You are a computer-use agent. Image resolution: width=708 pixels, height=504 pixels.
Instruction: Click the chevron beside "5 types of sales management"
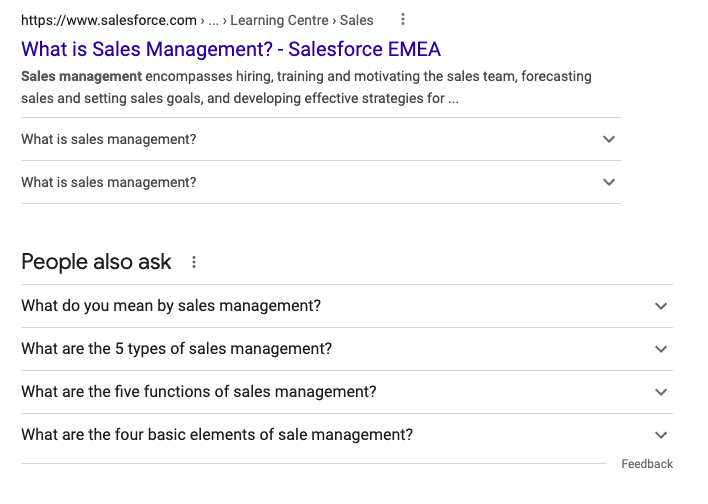tap(661, 349)
